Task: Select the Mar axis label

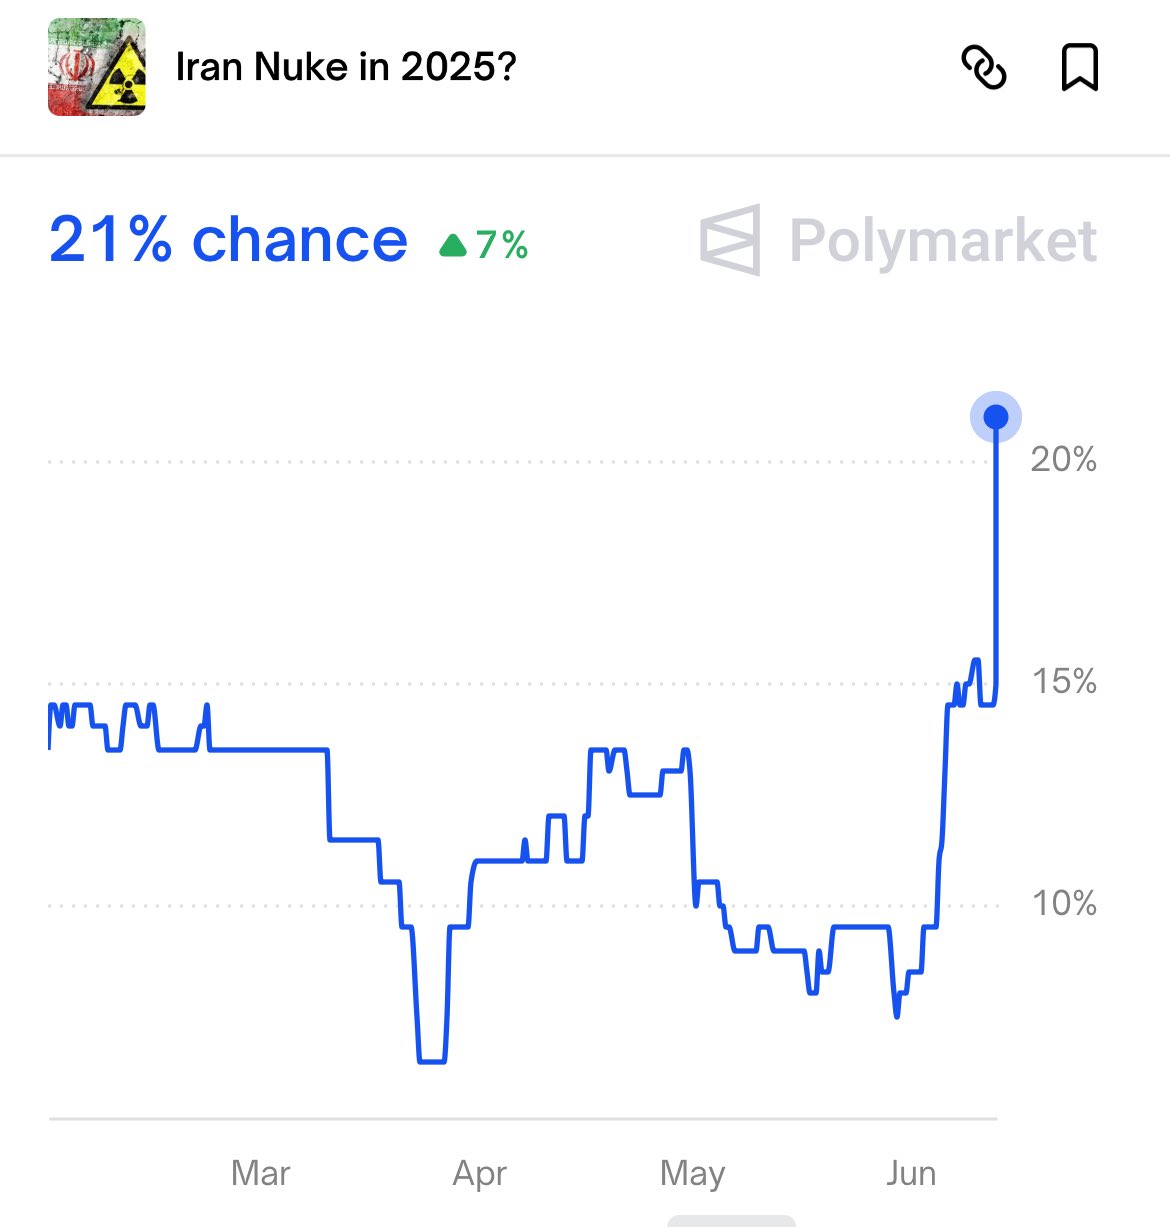Action: (260, 1172)
